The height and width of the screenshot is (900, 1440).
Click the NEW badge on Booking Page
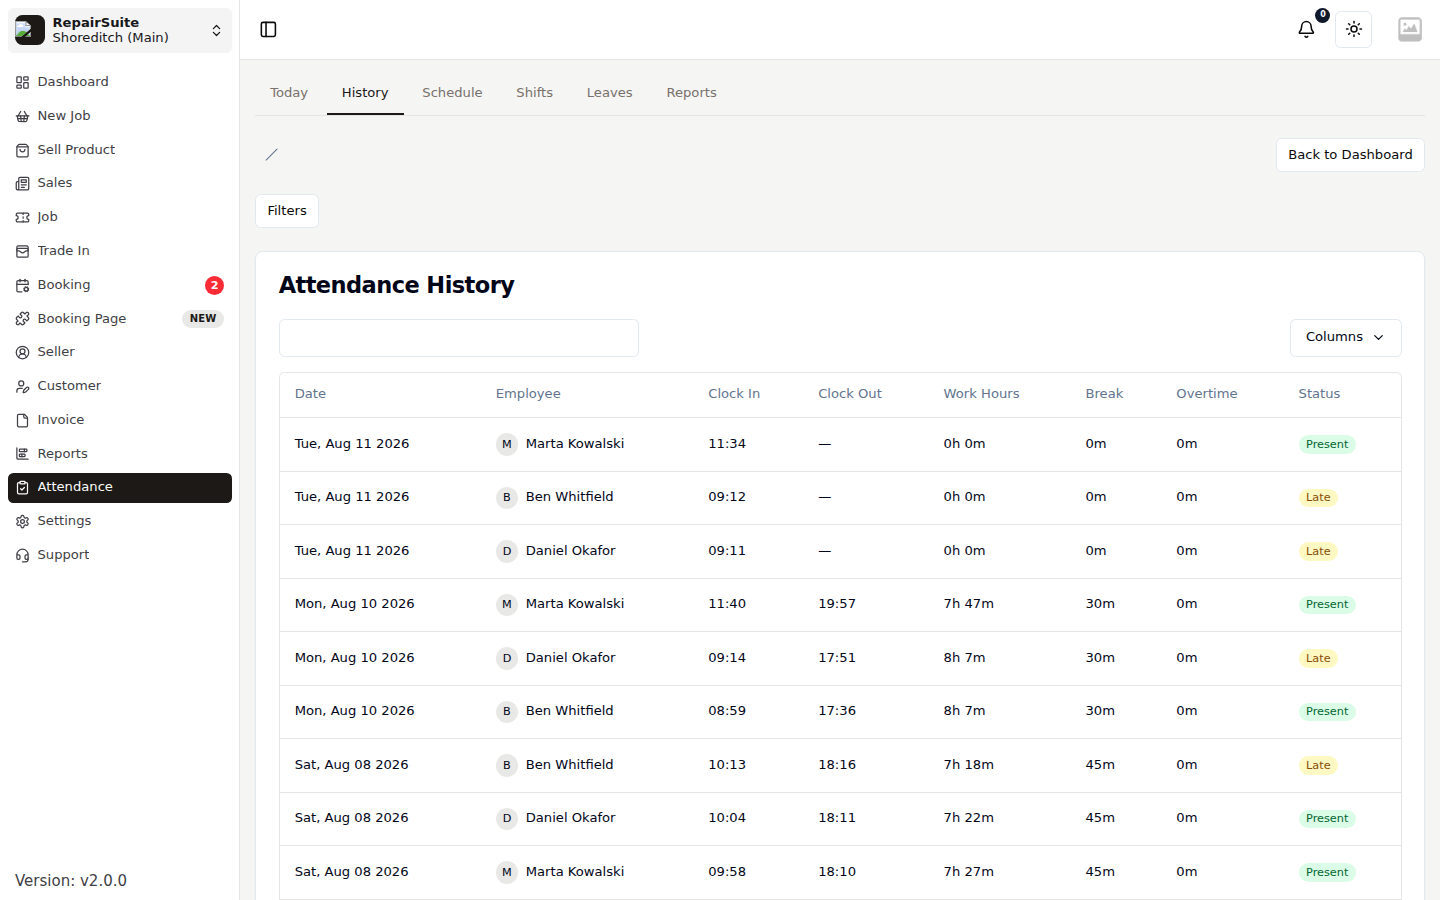pyautogui.click(x=203, y=319)
